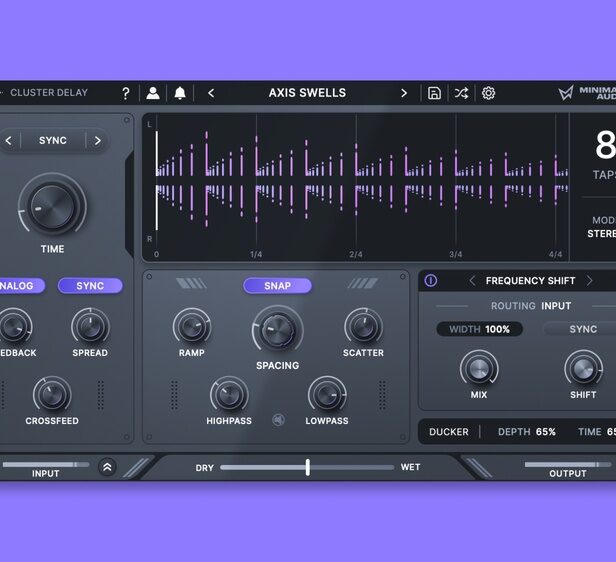The width and height of the screenshot is (616, 562).
Task: Click the CROSSFEED knob
Action: tap(52, 395)
